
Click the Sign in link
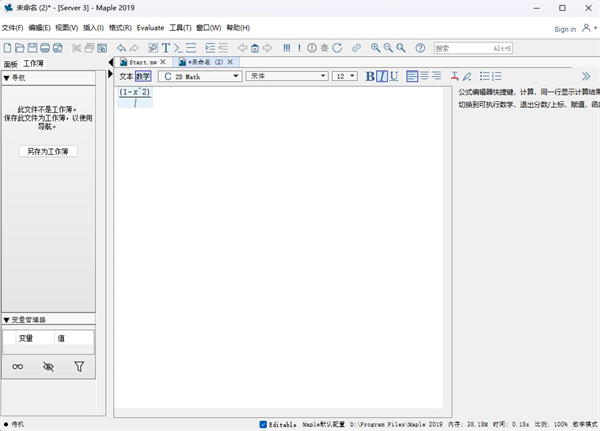pos(564,29)
